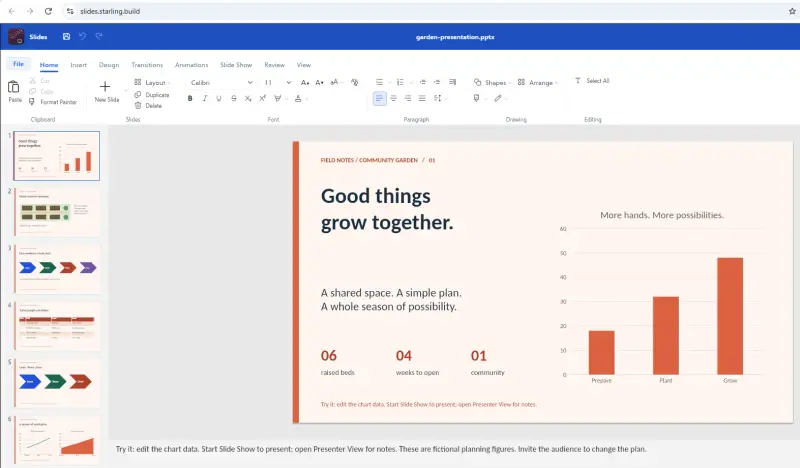Switch to the Transitions tab
This screenshot has height=468, width=800.
pos(147,65)
